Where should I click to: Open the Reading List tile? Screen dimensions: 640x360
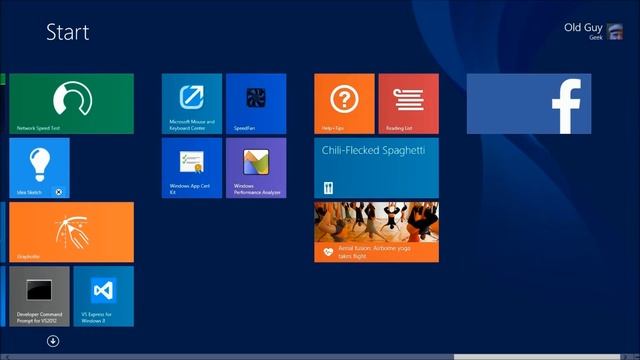[409, 104]
